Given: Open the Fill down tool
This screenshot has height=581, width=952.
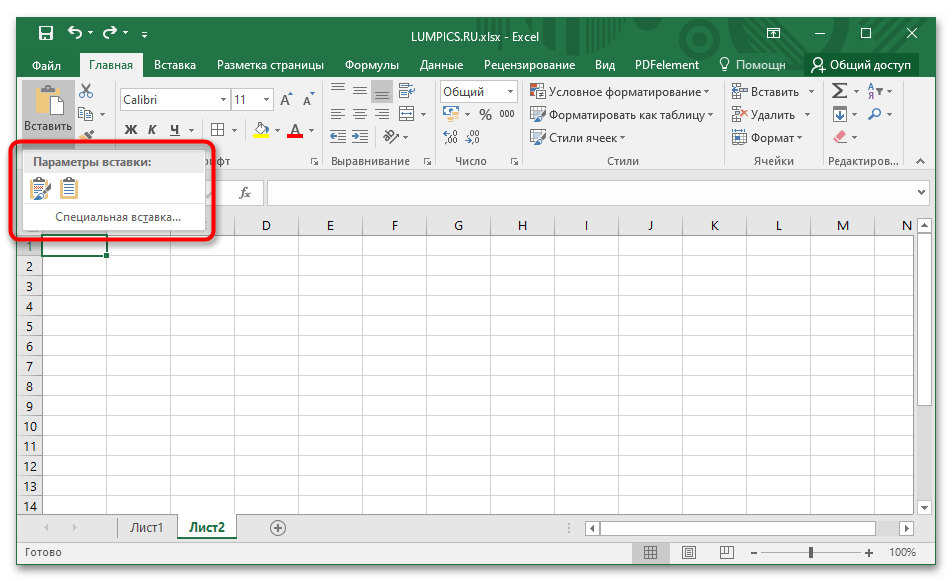Looking at the screenshot, I should tap(840, 114).
